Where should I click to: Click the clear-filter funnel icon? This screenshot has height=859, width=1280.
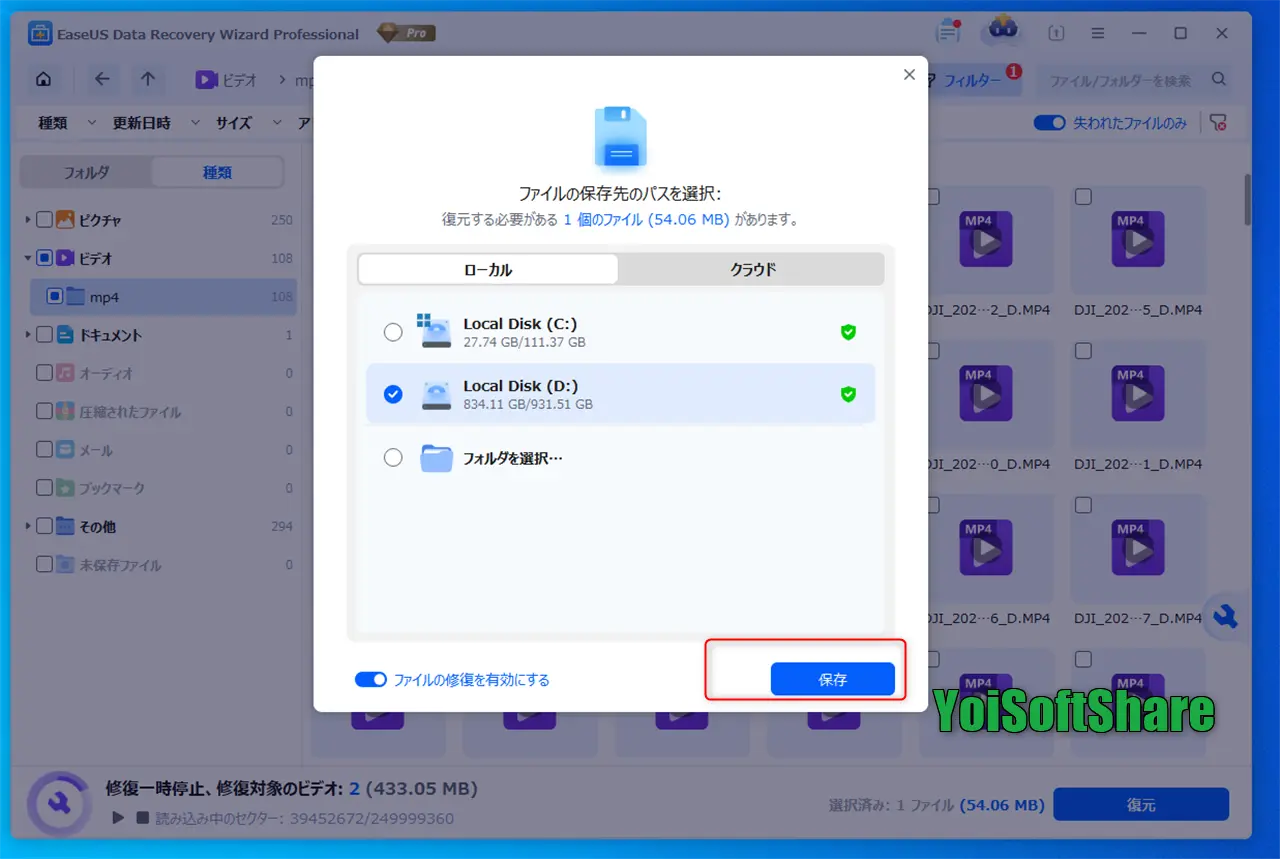pos(1217,123)
